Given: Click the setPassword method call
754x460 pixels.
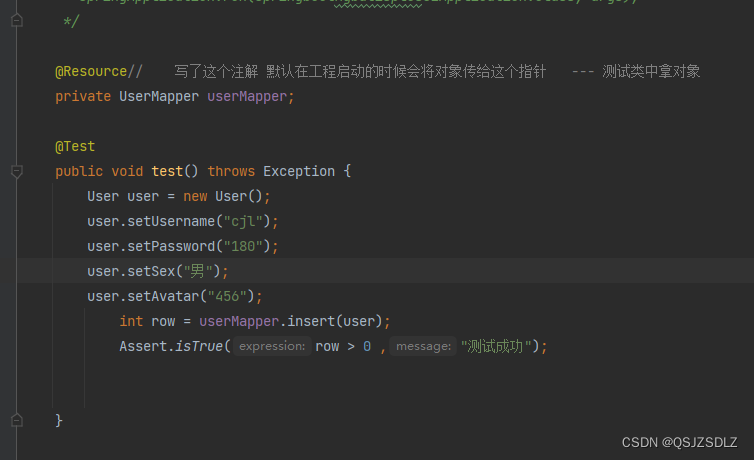Looking at the screenshot, I should (x=171, y=246).
